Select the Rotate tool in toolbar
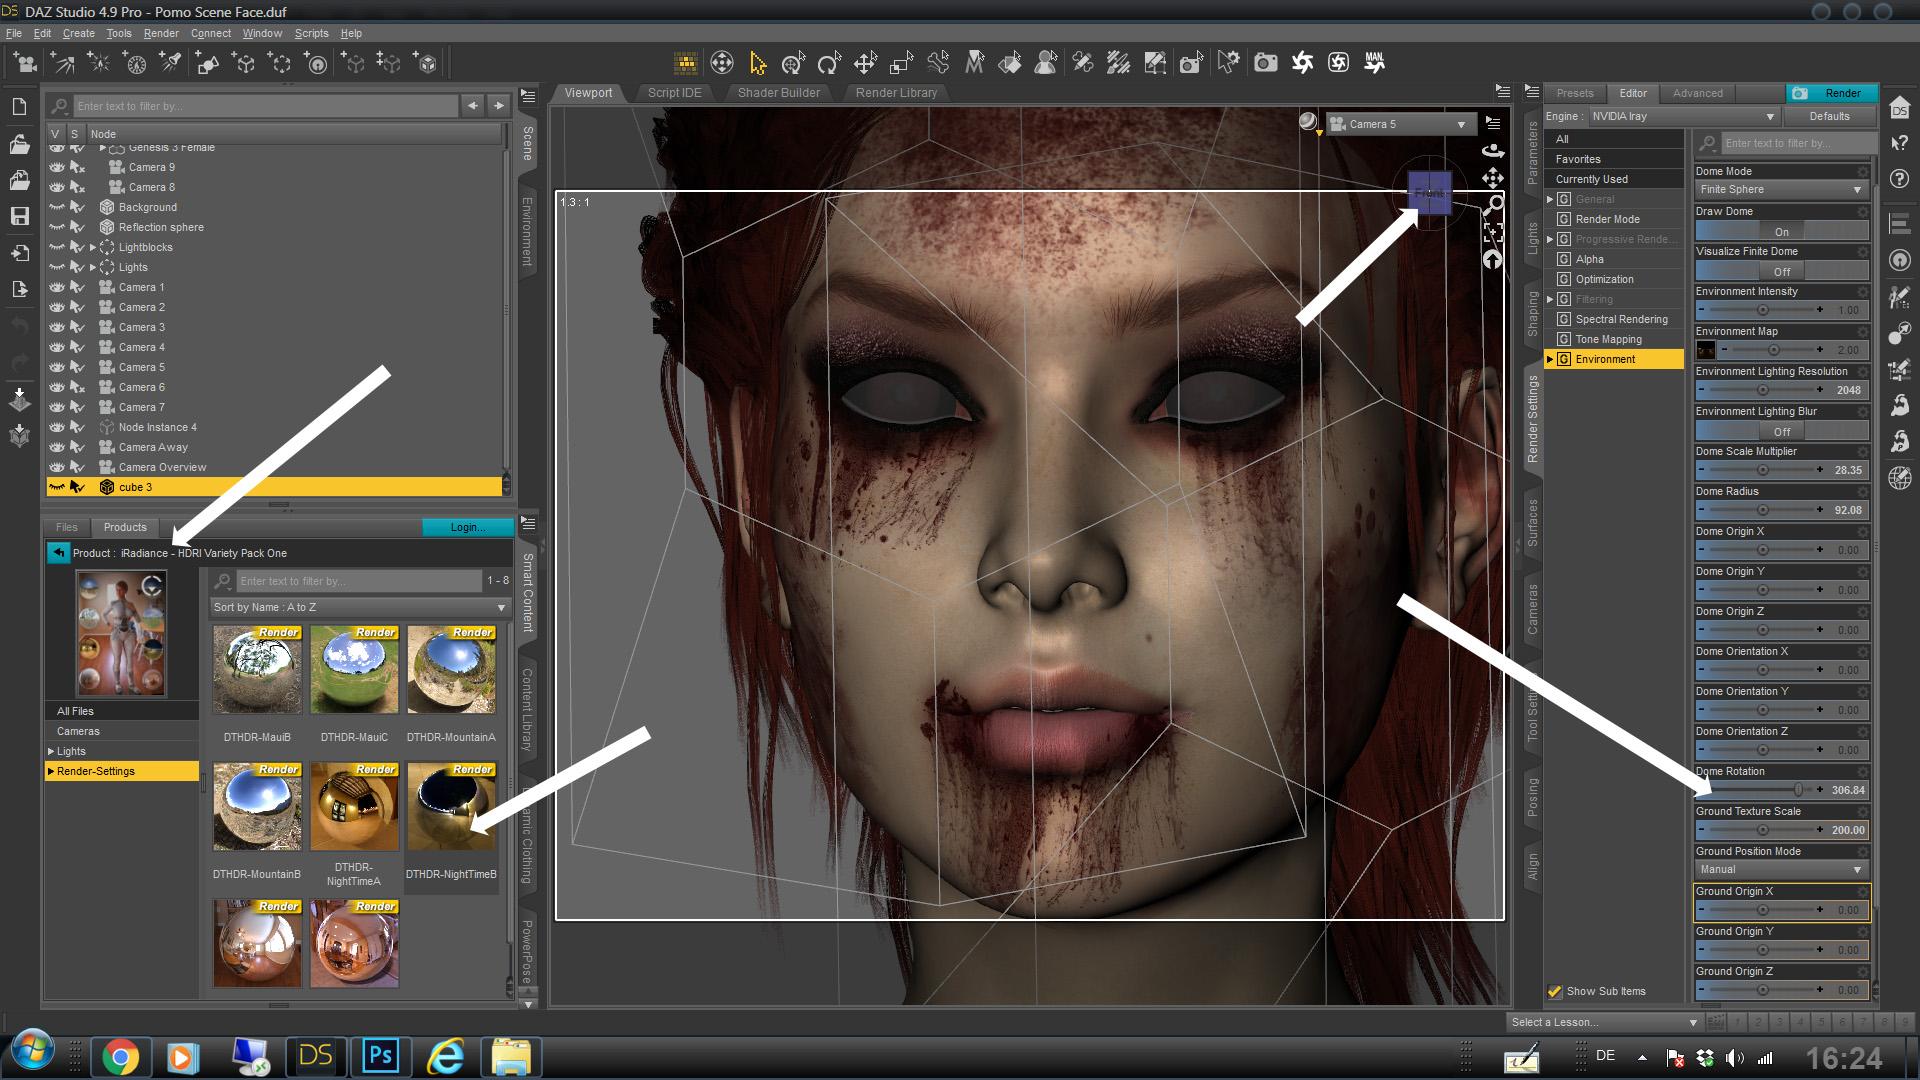The height and width of the screenshot is (1080, 1920). point(829,64)
